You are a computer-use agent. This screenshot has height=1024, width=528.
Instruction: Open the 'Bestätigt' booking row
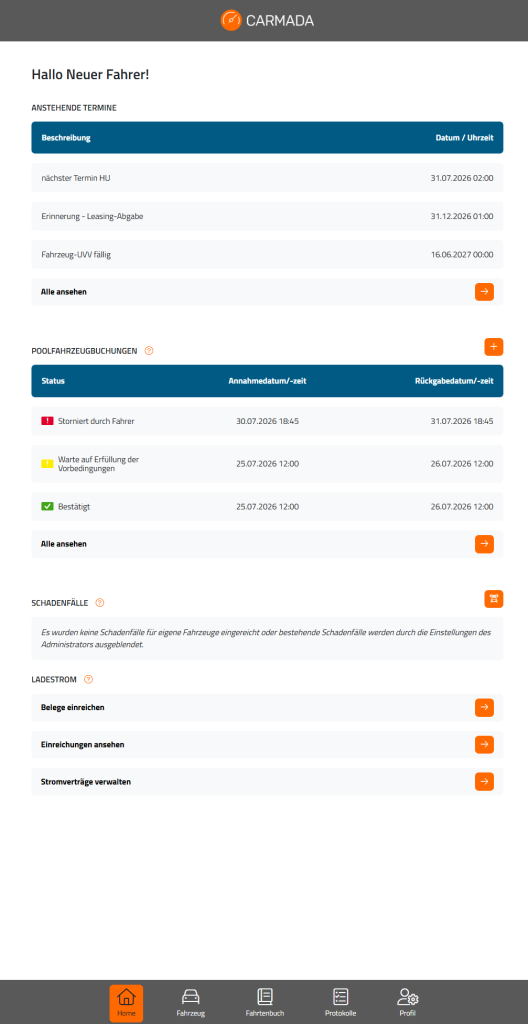point(267,506)
